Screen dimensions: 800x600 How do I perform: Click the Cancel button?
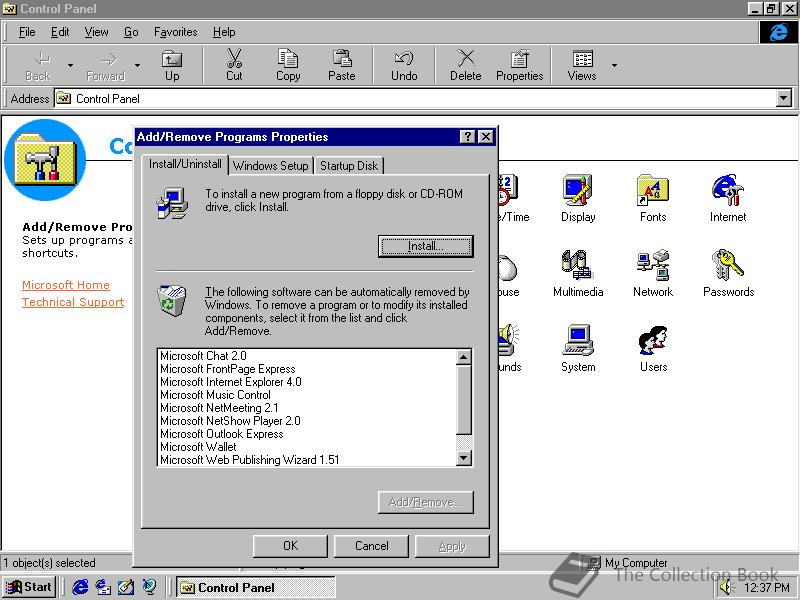pos(371,546)
